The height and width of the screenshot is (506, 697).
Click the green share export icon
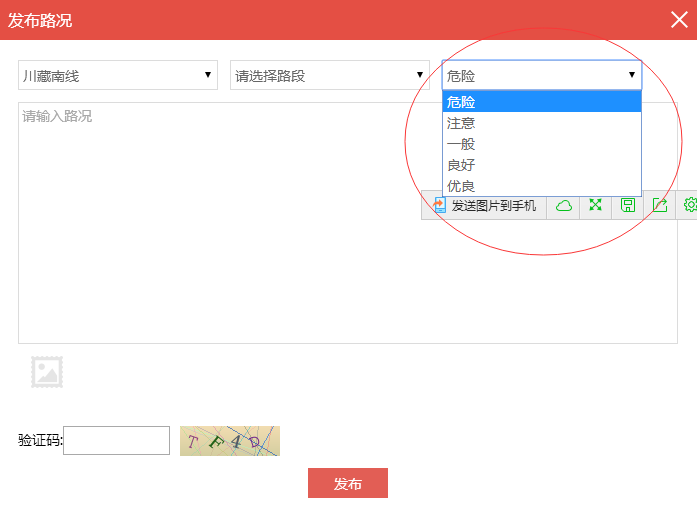[660, 205]
